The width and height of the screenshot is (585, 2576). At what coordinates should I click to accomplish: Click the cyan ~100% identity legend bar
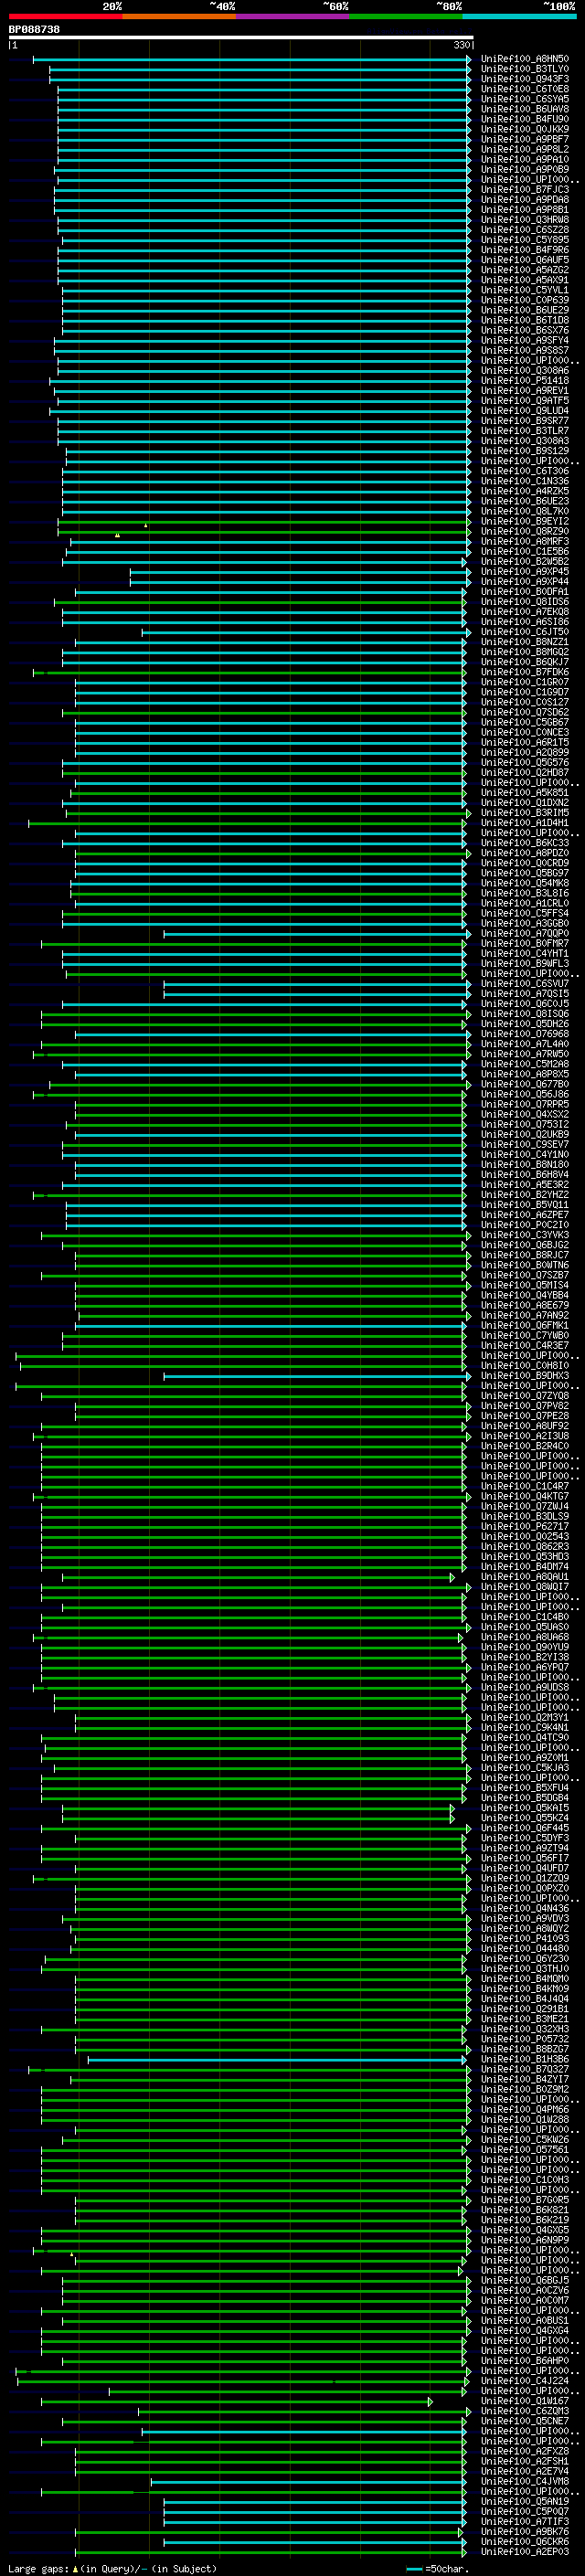(519, 16)
